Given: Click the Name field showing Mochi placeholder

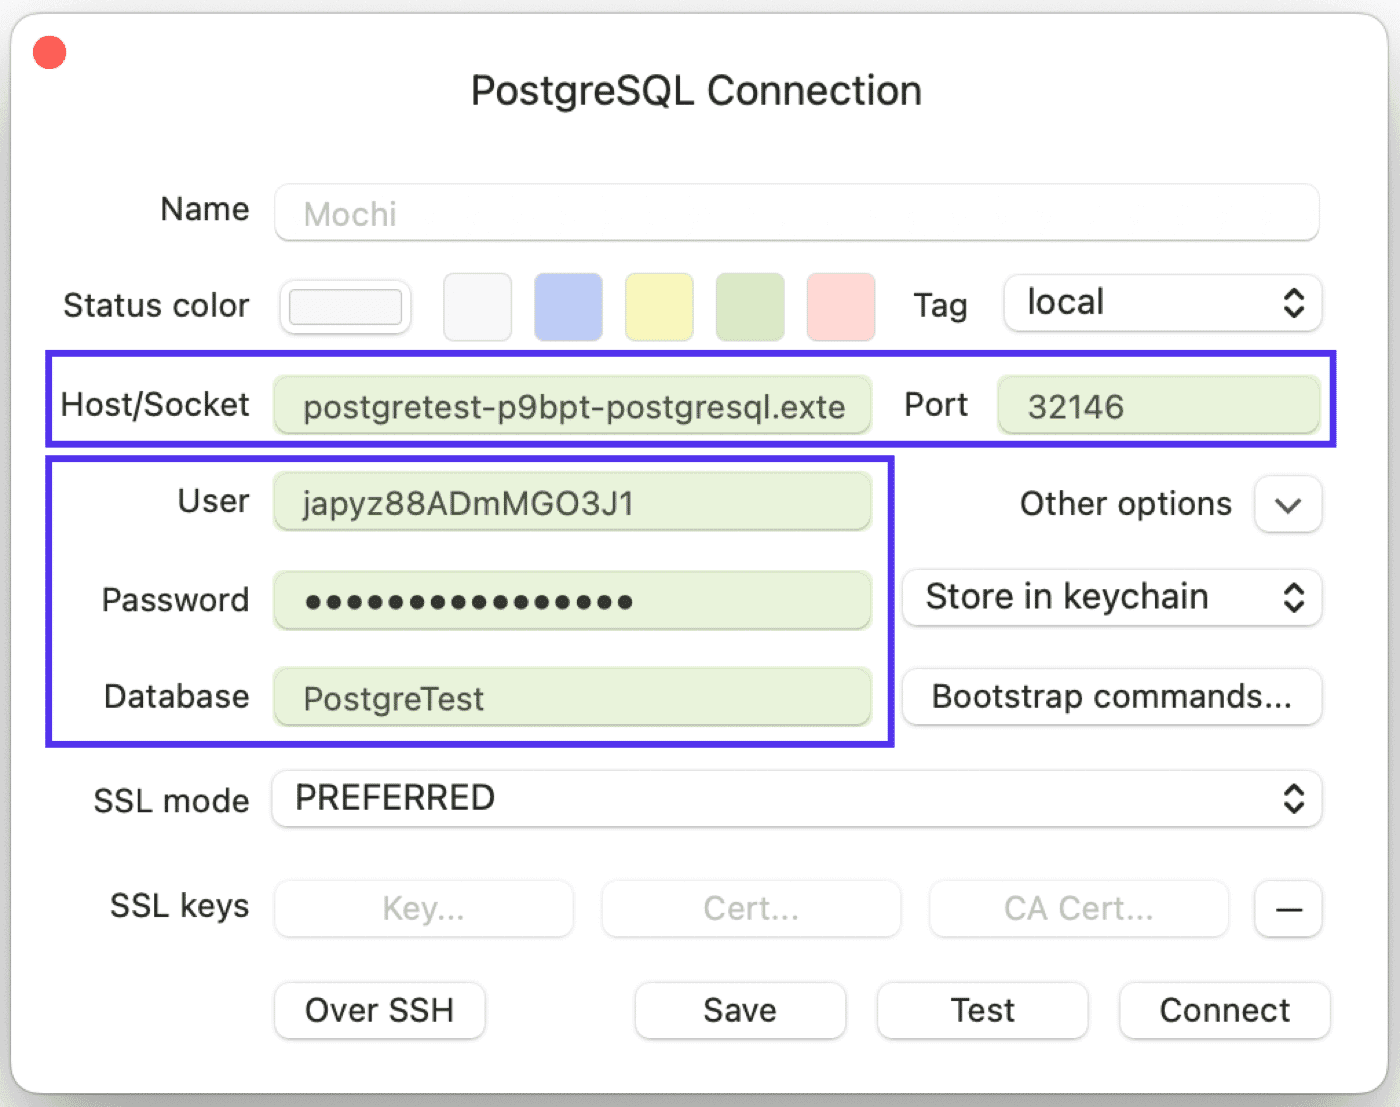Looking at the screenshot, I should (795, 213).
